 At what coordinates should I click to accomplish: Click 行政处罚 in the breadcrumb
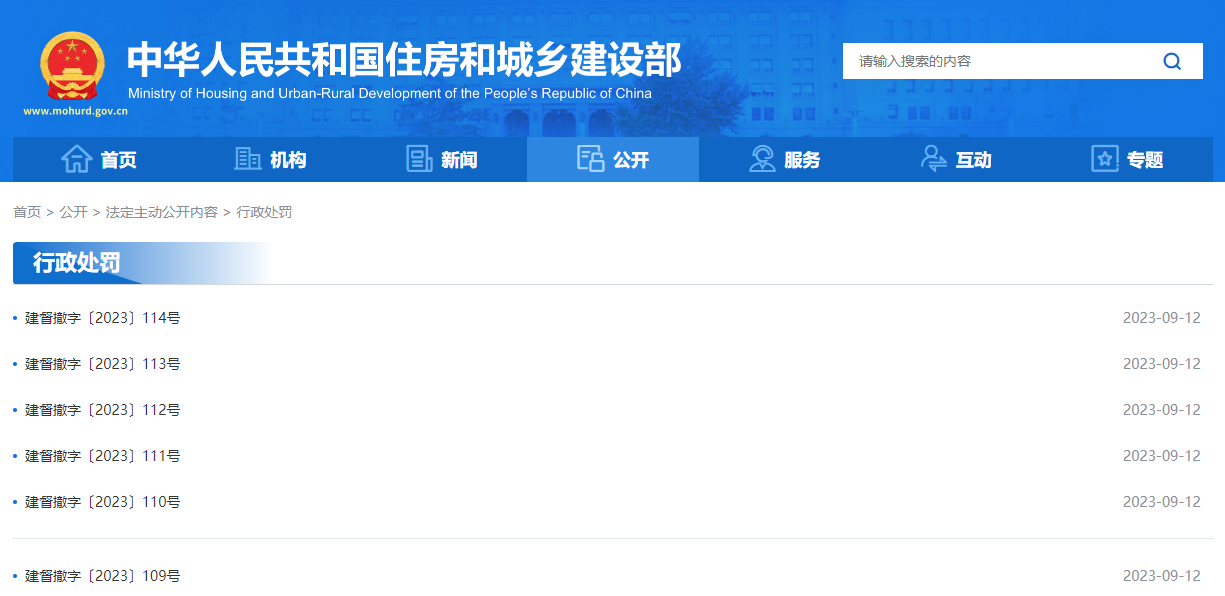click(264, 212)
